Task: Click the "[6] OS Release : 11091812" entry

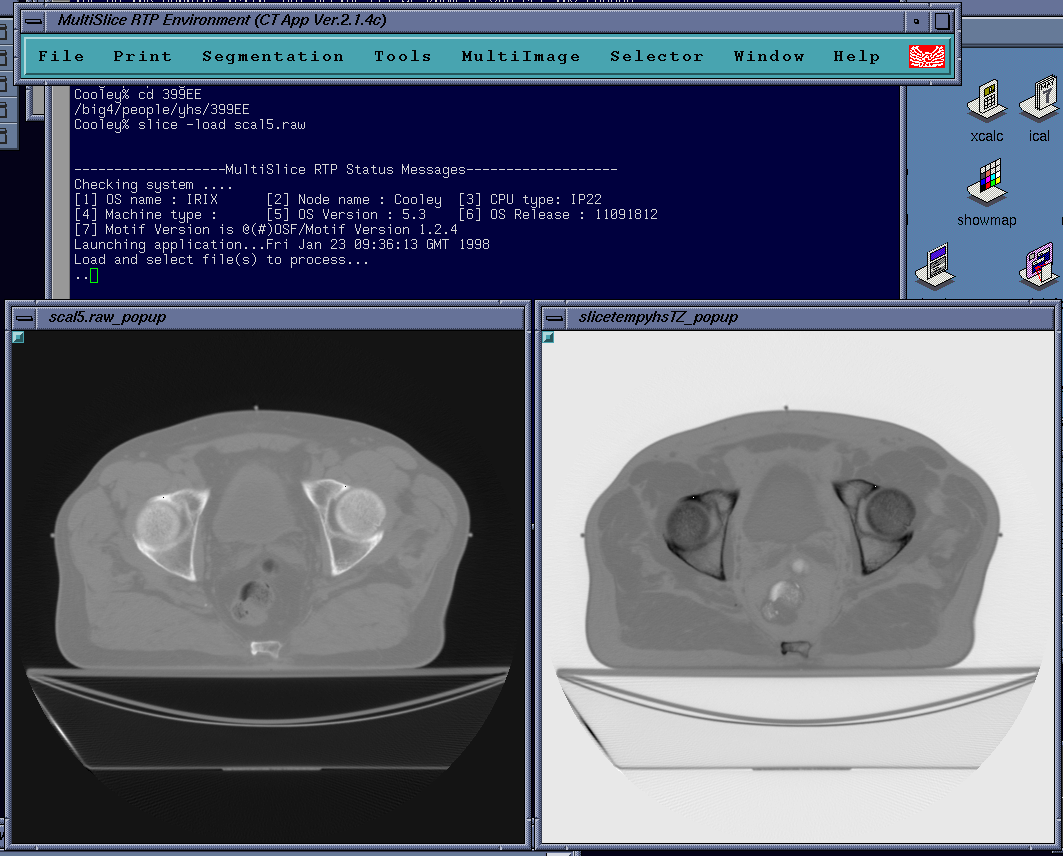Action: click(558, 214)
